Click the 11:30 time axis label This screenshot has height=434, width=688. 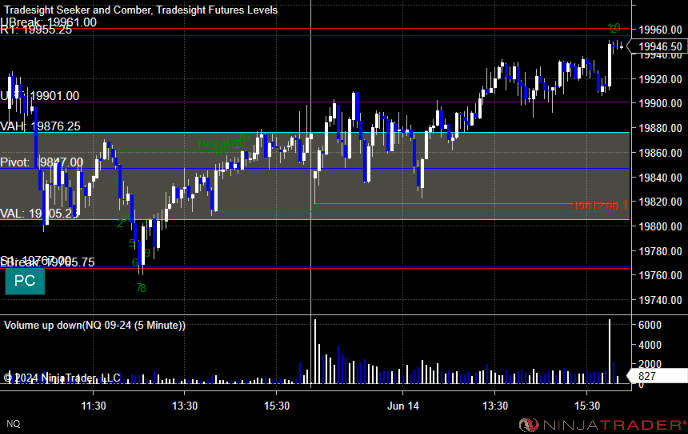click(x=93, y=406)
